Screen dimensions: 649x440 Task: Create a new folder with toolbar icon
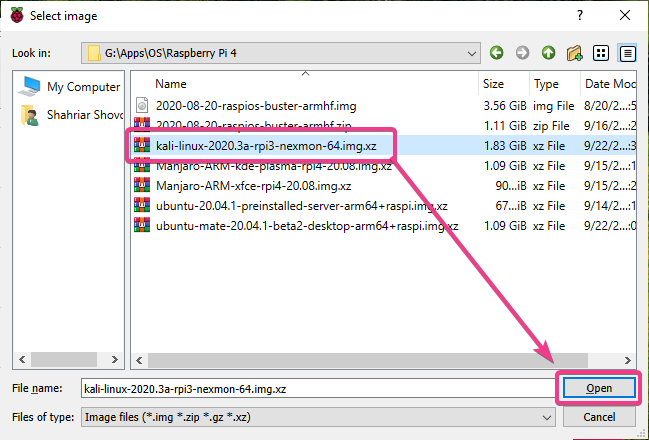click(574, 53)
